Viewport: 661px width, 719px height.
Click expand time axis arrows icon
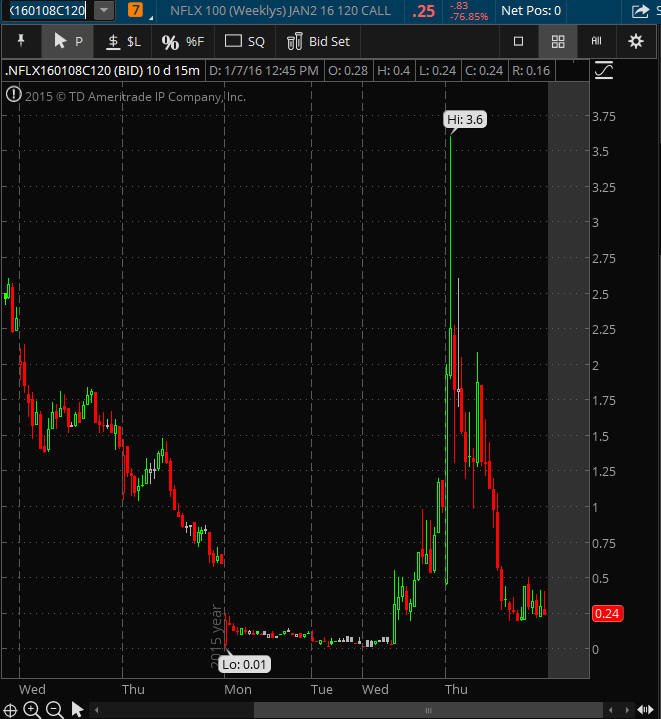(x=645, y=710)
